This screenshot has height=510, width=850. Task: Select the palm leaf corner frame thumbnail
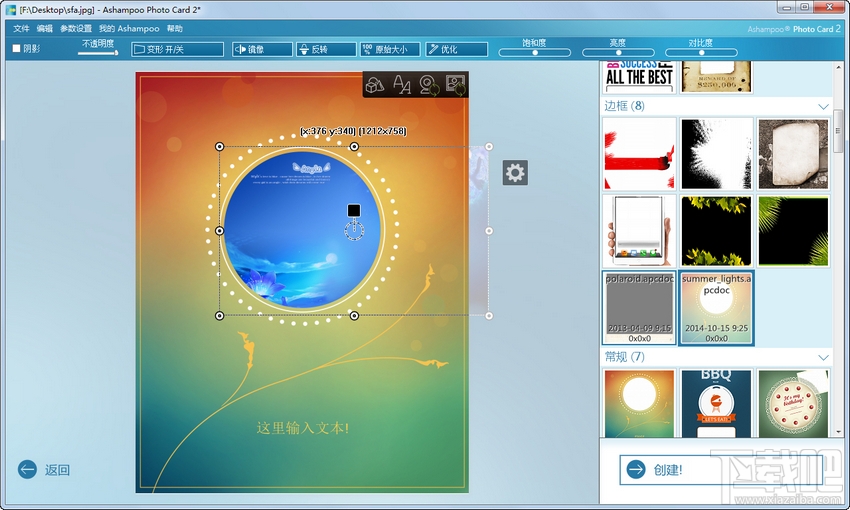(793, 231)
